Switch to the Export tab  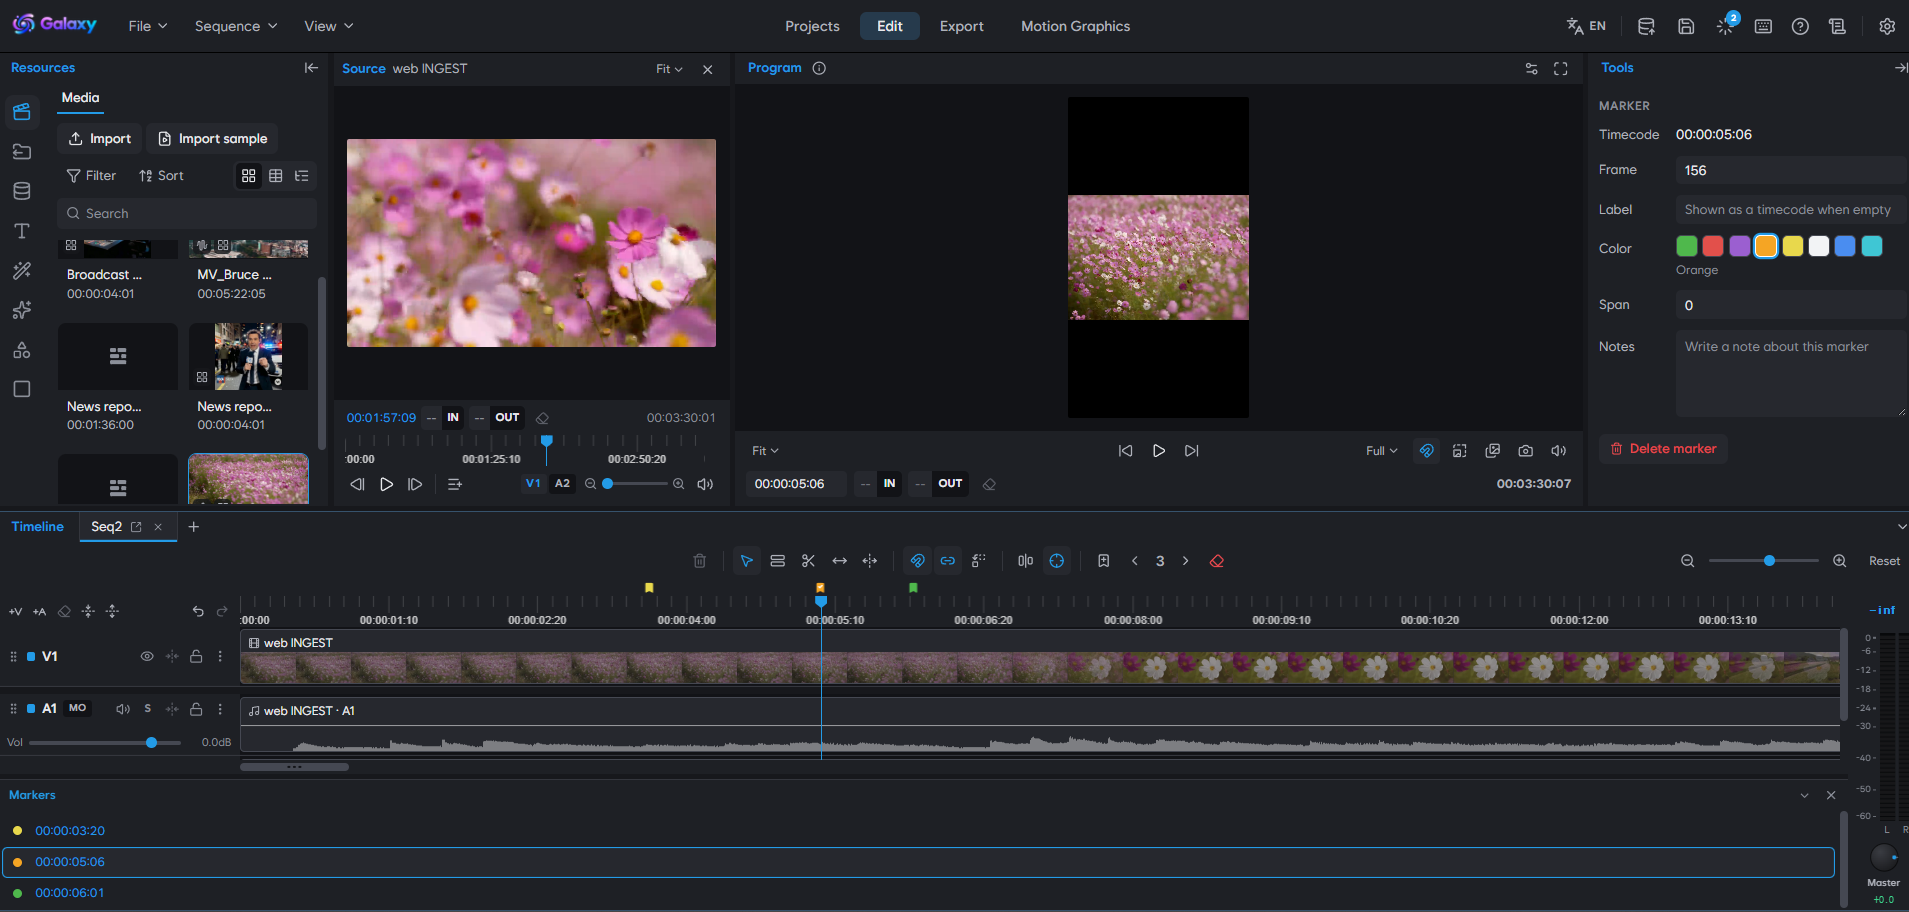pos(961,26)
